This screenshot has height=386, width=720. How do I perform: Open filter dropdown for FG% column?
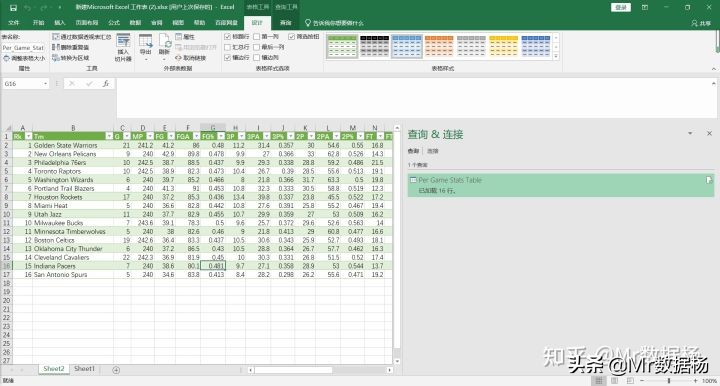[221, 136]
